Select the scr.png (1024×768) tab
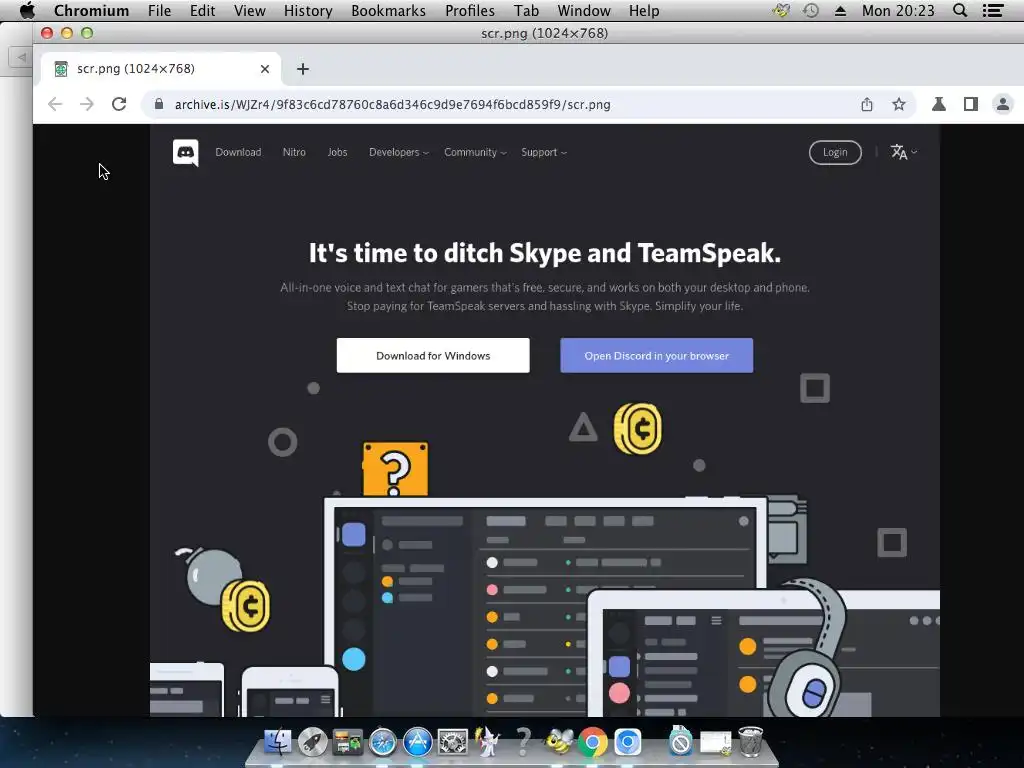 tap(161, 69)
